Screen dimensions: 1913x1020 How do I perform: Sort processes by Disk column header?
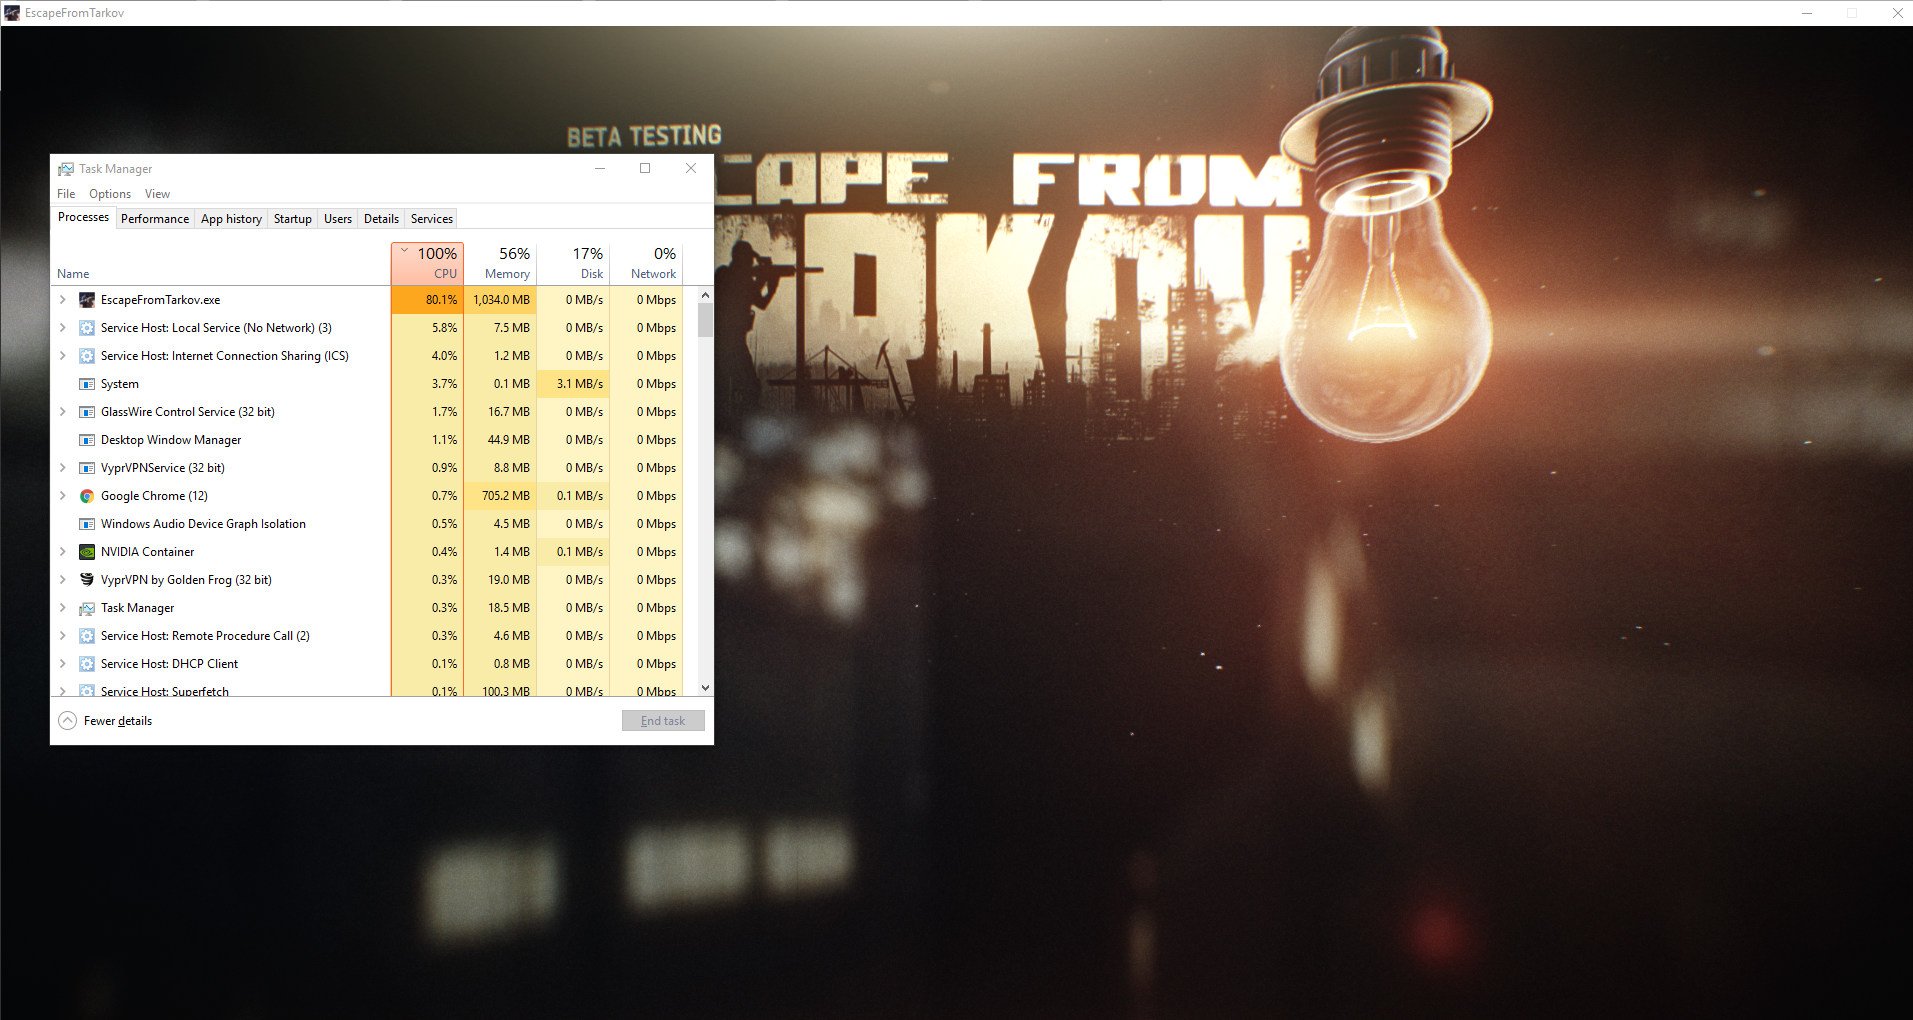(573, 263)
